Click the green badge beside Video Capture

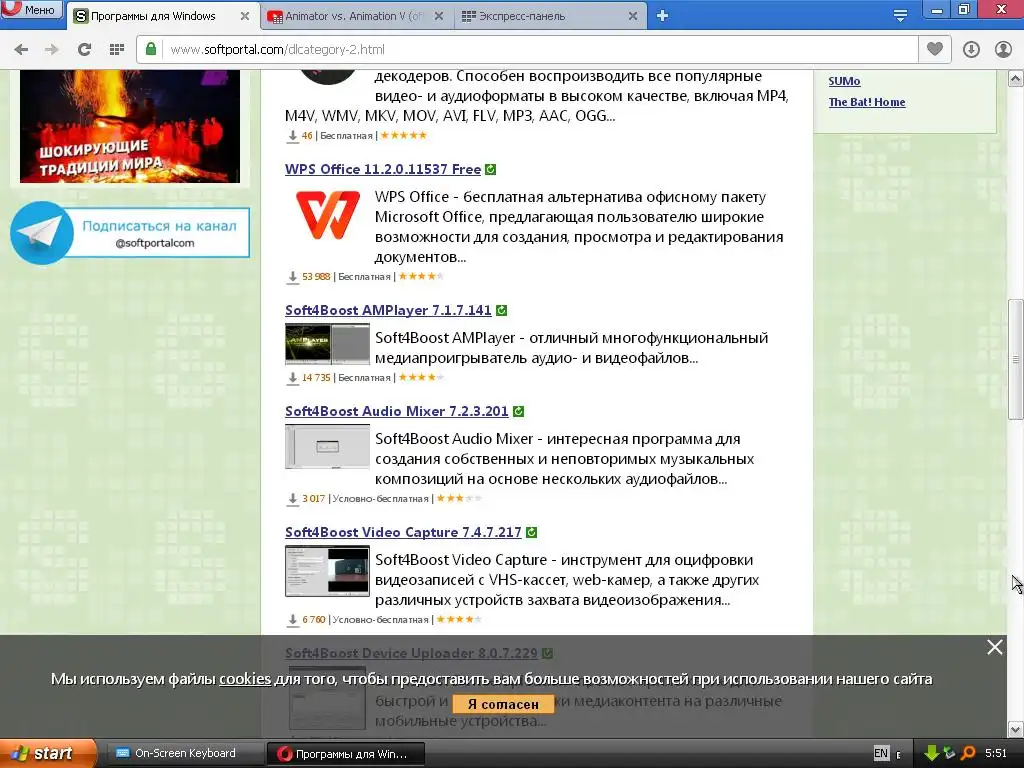[x=532, y=532]
